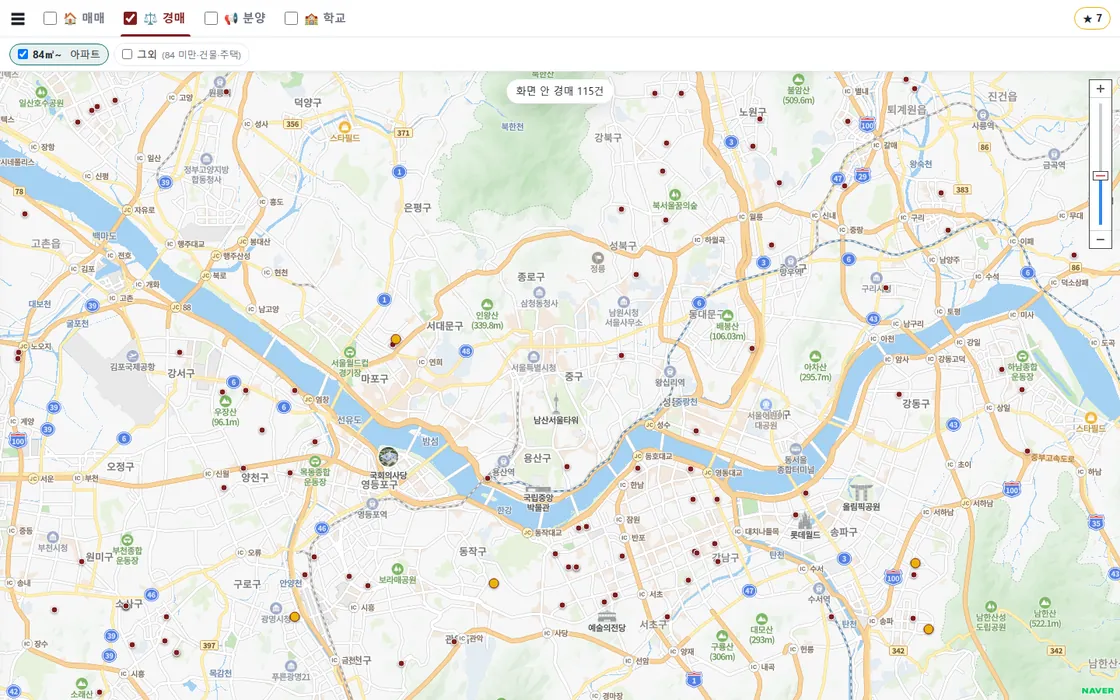Click the 동서울종합터미널 terminal icon
Viewport: 1120px width, 700px height.
794,449
